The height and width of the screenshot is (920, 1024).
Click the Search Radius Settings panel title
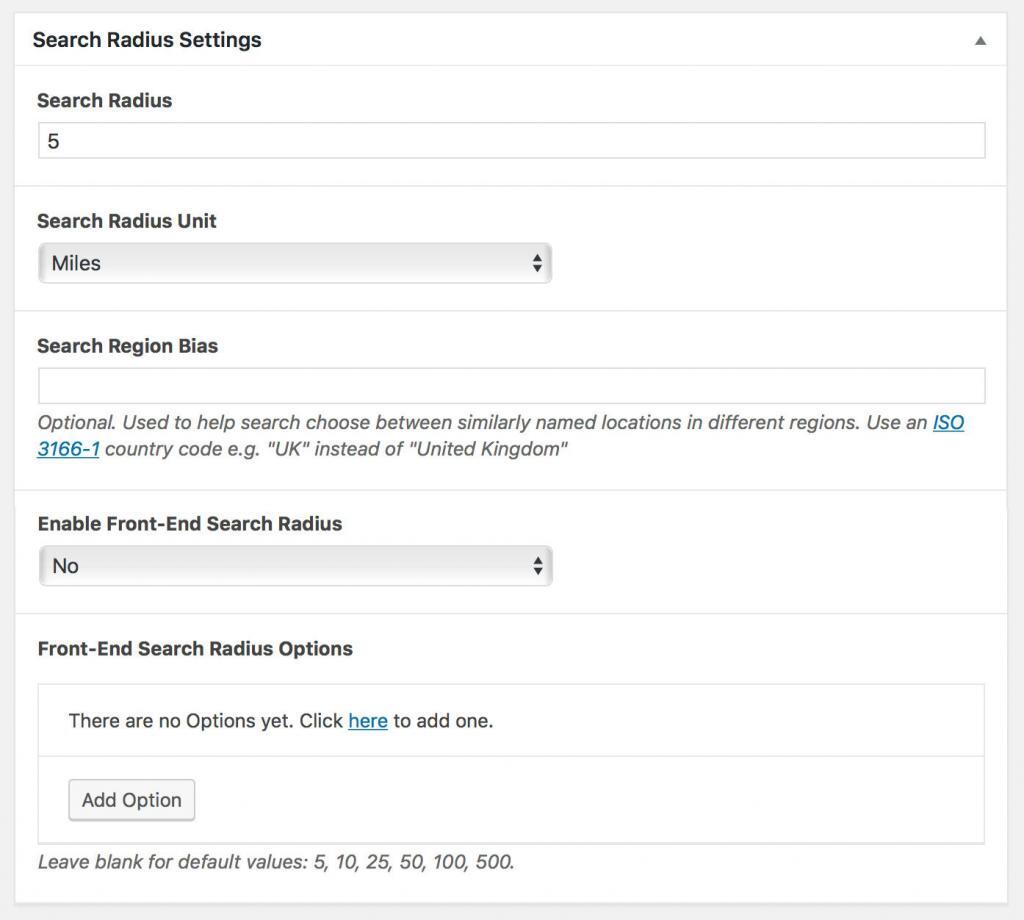[x=147, y=40]
